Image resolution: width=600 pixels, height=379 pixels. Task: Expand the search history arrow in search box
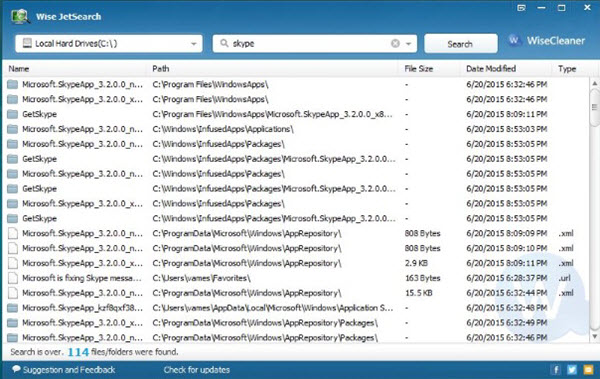[409, 44]
